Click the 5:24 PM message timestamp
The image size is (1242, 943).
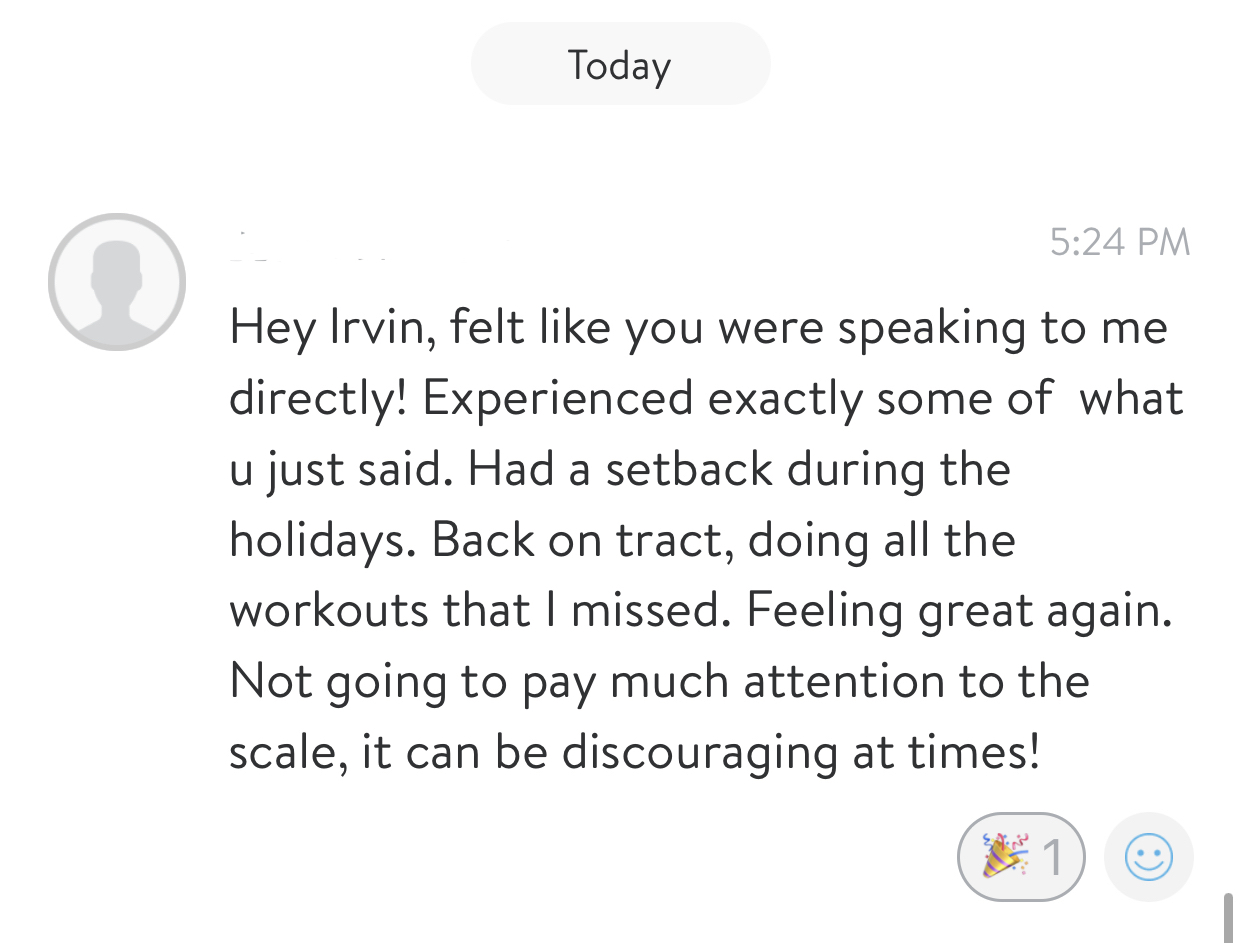coord(1120,242)
